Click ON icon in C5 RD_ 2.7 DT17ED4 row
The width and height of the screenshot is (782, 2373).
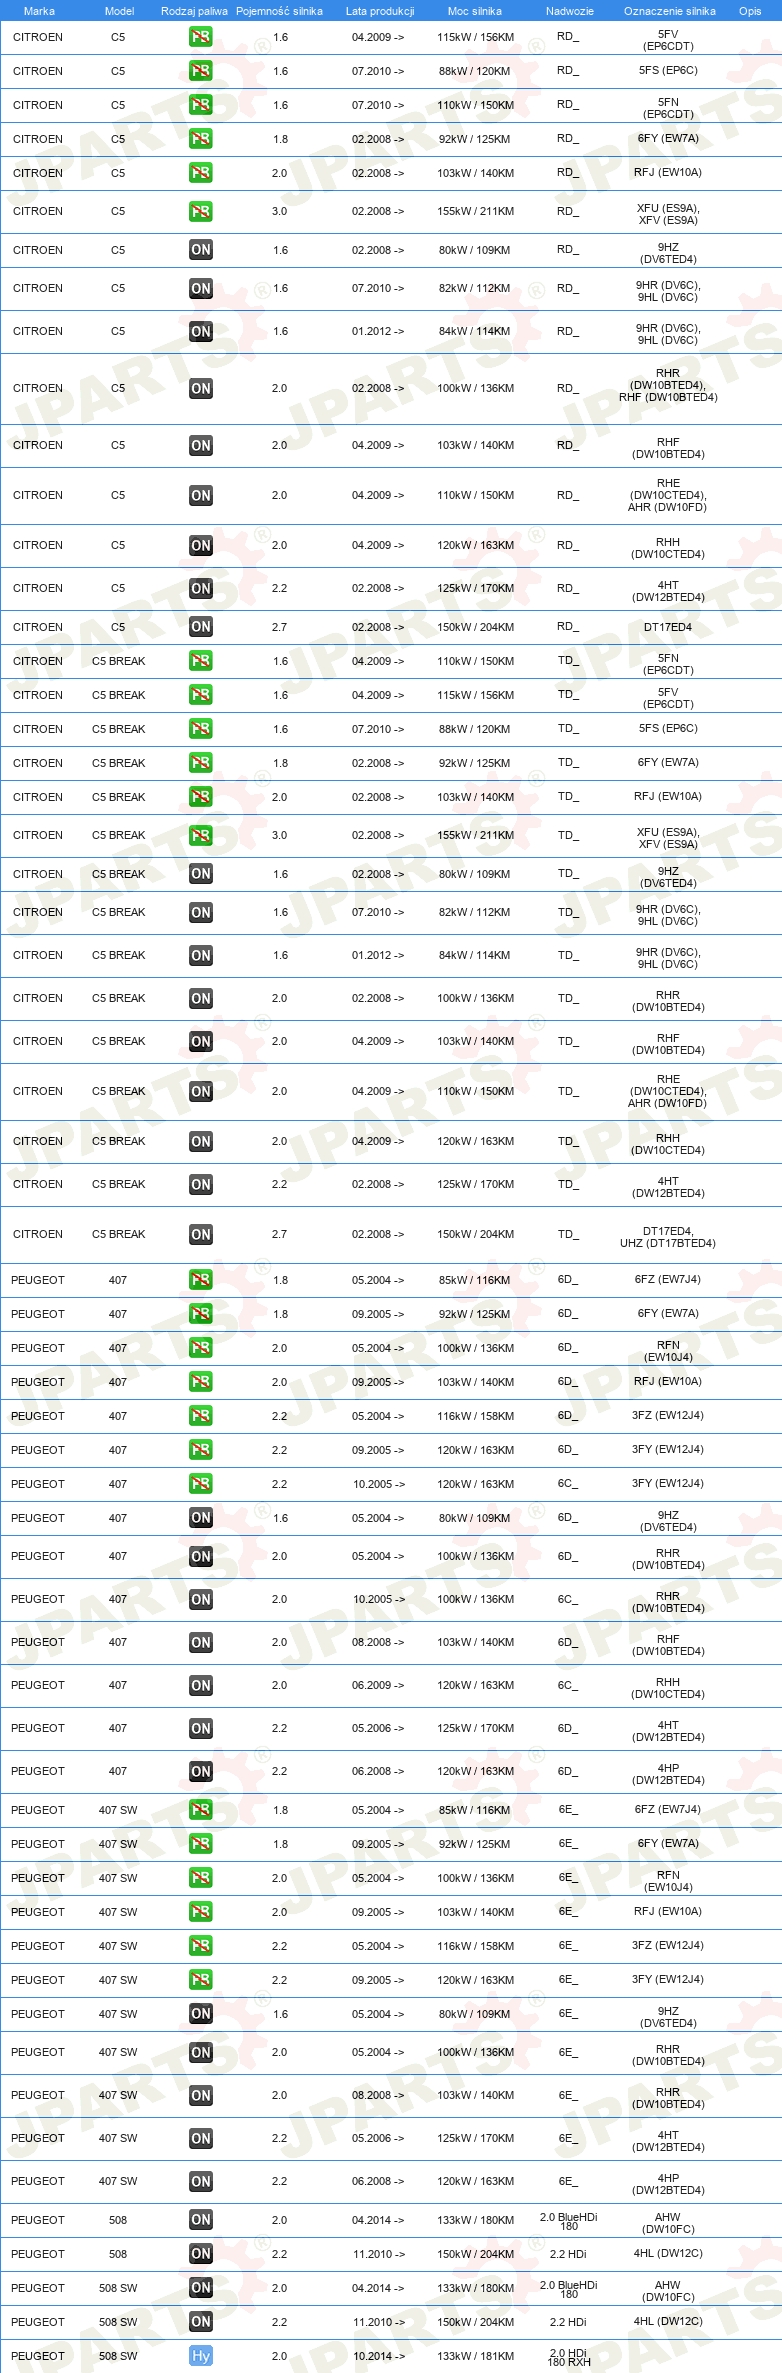click(x=201, y=627)
